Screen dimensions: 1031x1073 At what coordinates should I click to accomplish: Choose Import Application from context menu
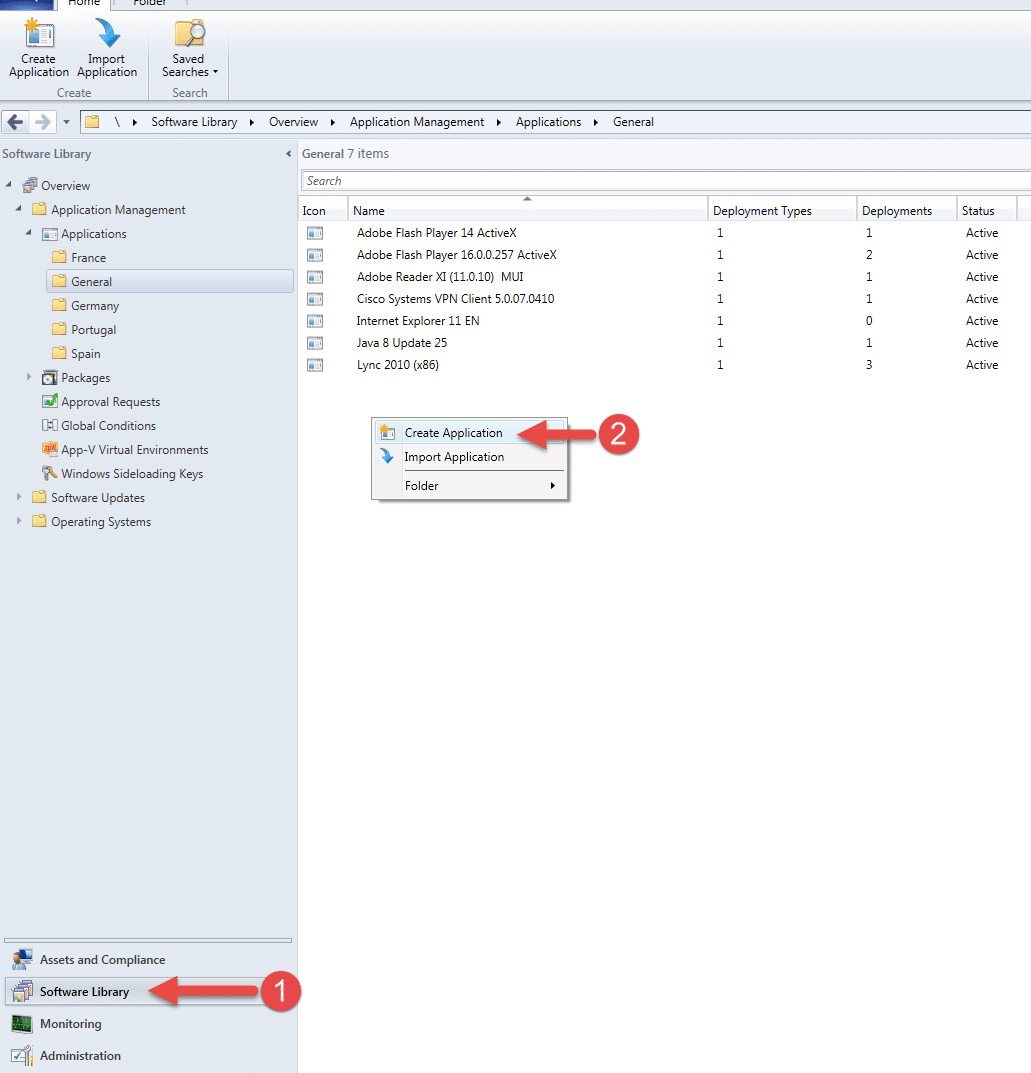tap(453, 457)
